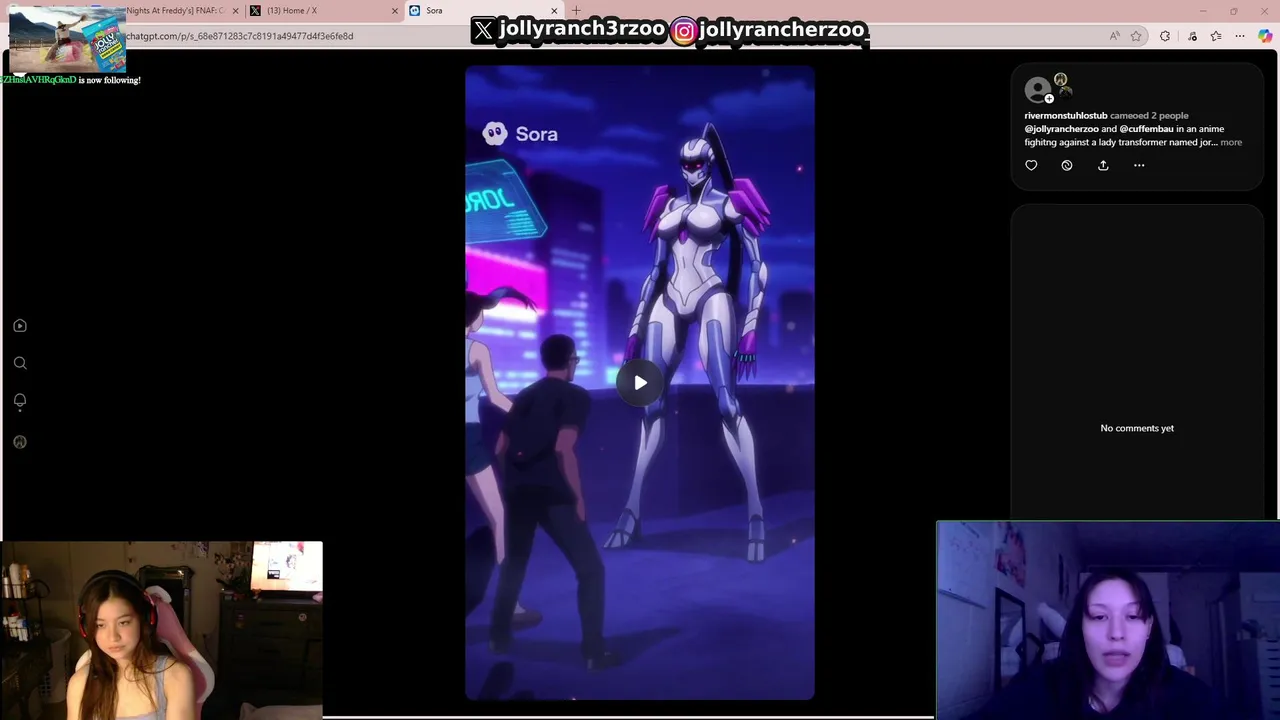
Task: Expand the post caption with "more"
Action: click(x=1231, y=142)
